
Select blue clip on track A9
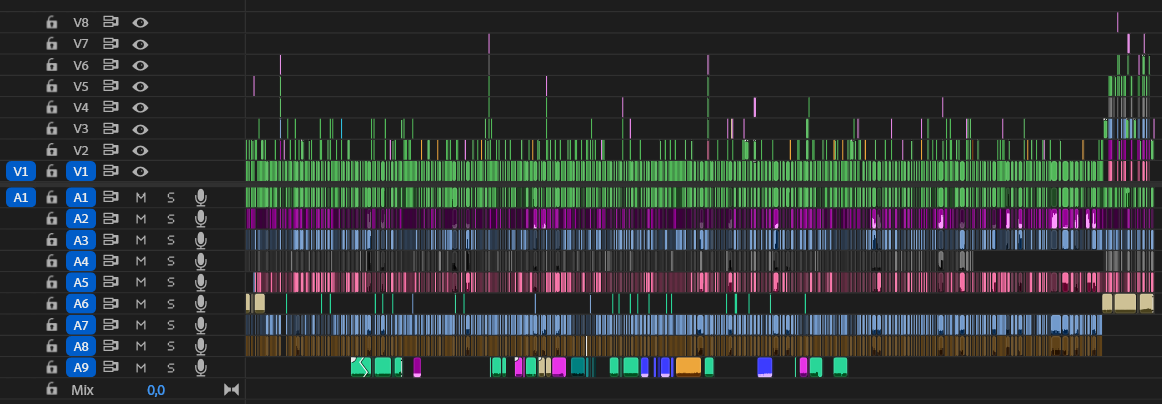point(765,367)
